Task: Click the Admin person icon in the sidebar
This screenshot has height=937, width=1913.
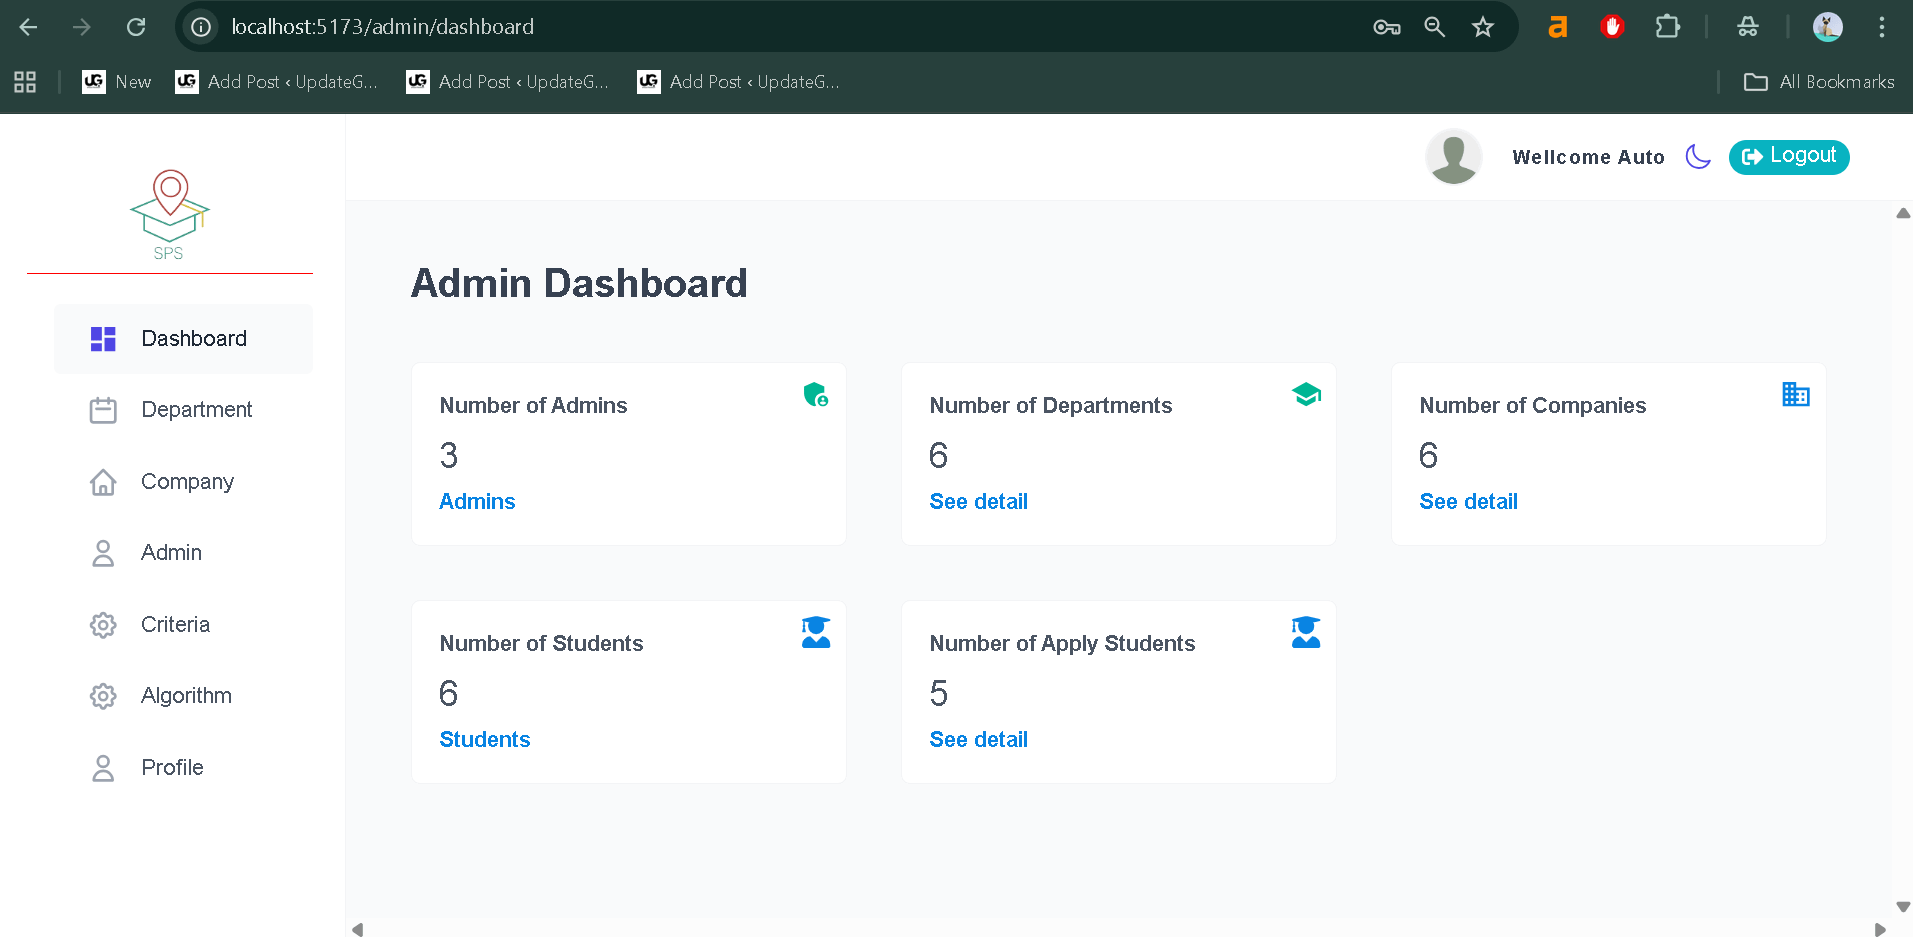Action: (x=103, y=553)
